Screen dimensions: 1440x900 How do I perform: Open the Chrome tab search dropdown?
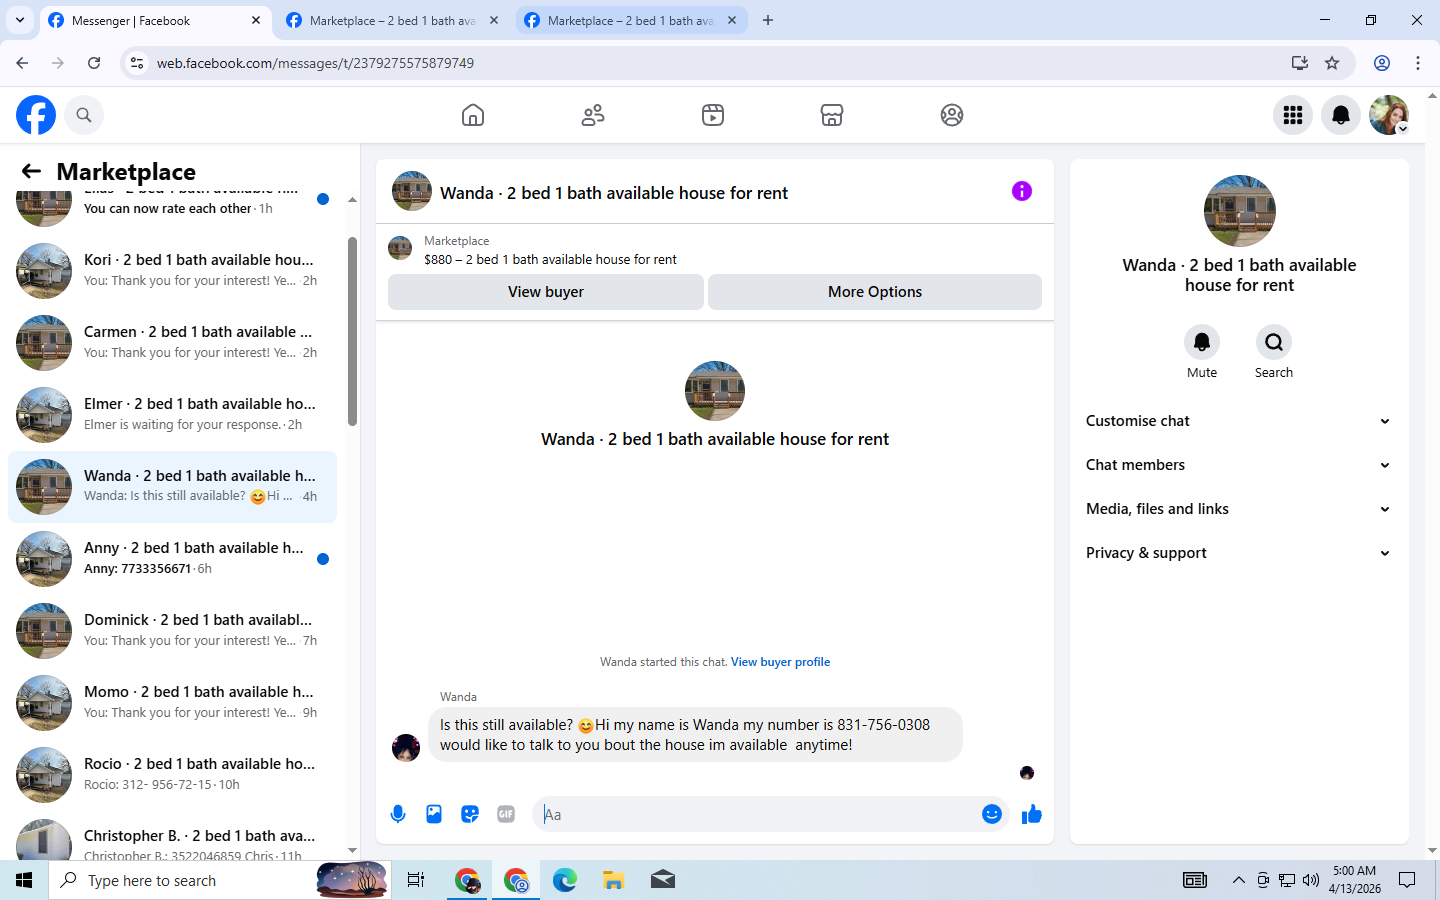coord(20,20)
